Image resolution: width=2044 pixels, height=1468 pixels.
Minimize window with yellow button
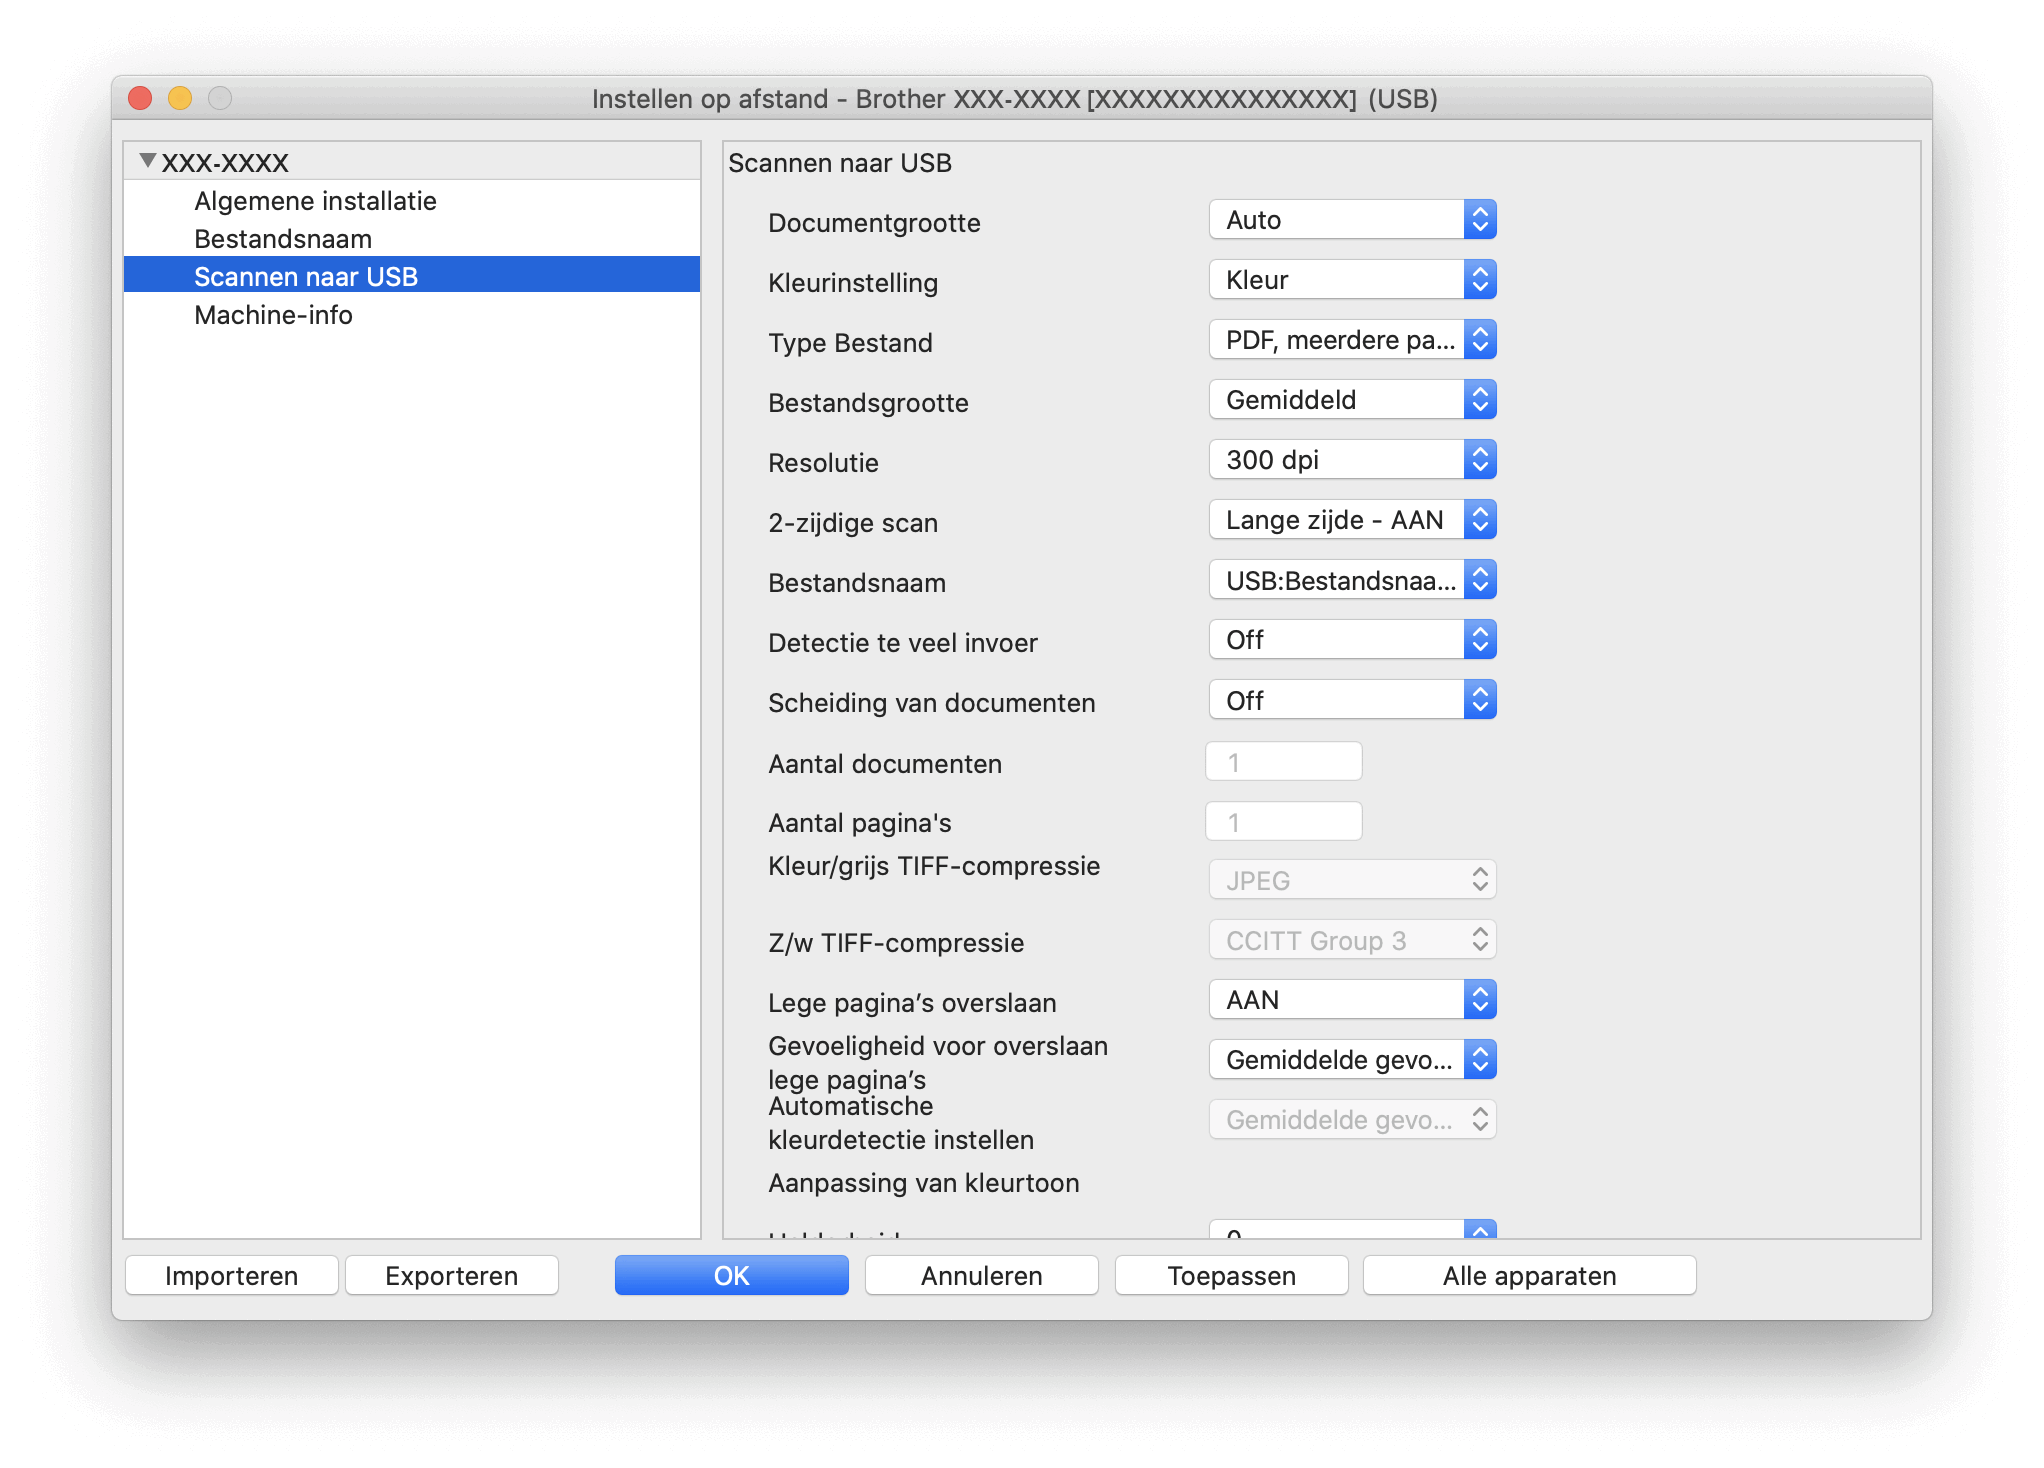[180, 98]
